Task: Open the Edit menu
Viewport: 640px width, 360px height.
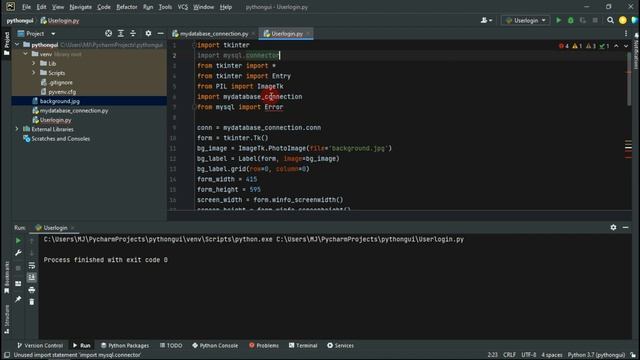Action: [x=41, y=7]
